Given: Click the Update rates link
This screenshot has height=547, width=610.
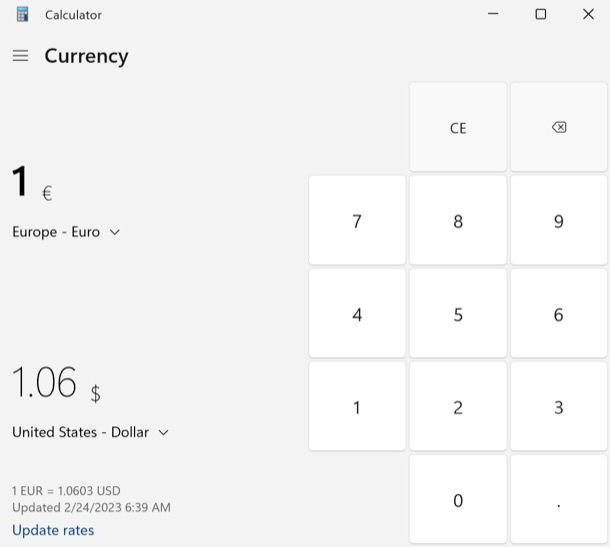Looking at the screenshot, I should pyautogui.click(x=53, y=530).
